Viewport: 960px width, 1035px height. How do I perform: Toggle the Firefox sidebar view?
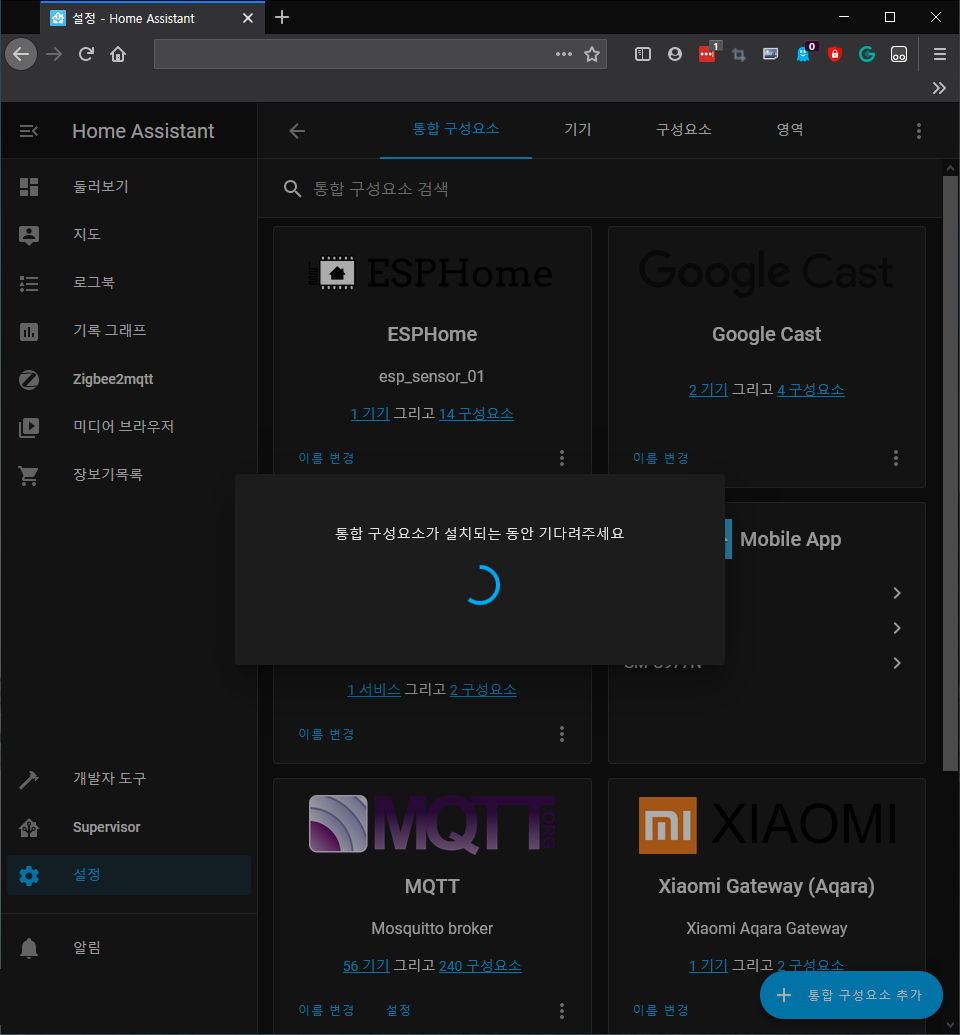point(642,54)
